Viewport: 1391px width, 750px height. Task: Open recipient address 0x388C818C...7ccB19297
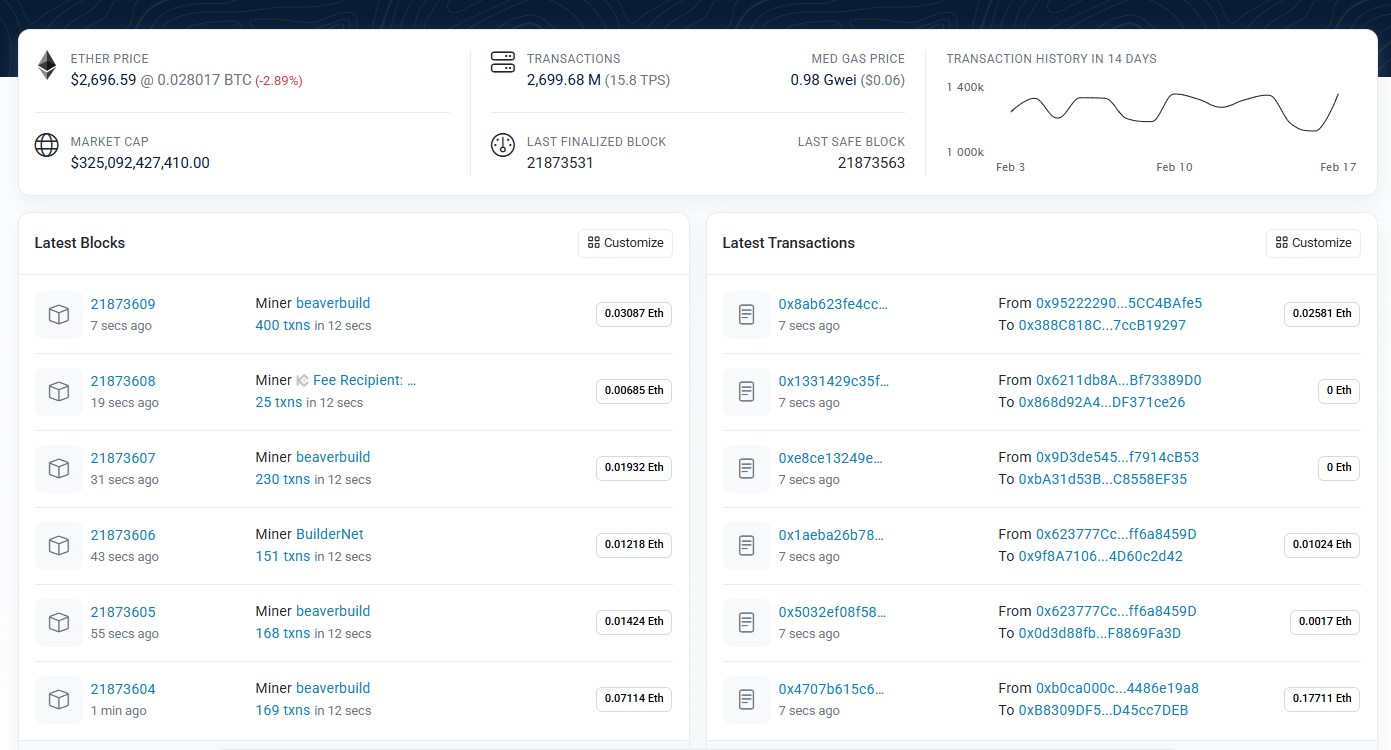click(1102, 325)
